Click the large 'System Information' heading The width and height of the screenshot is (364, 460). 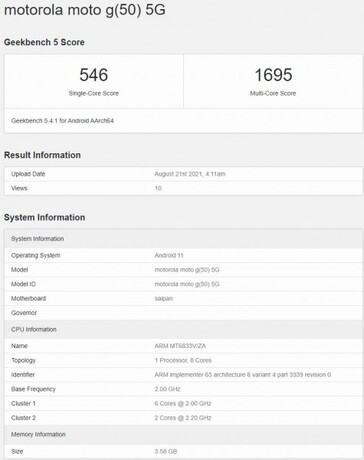44,217
